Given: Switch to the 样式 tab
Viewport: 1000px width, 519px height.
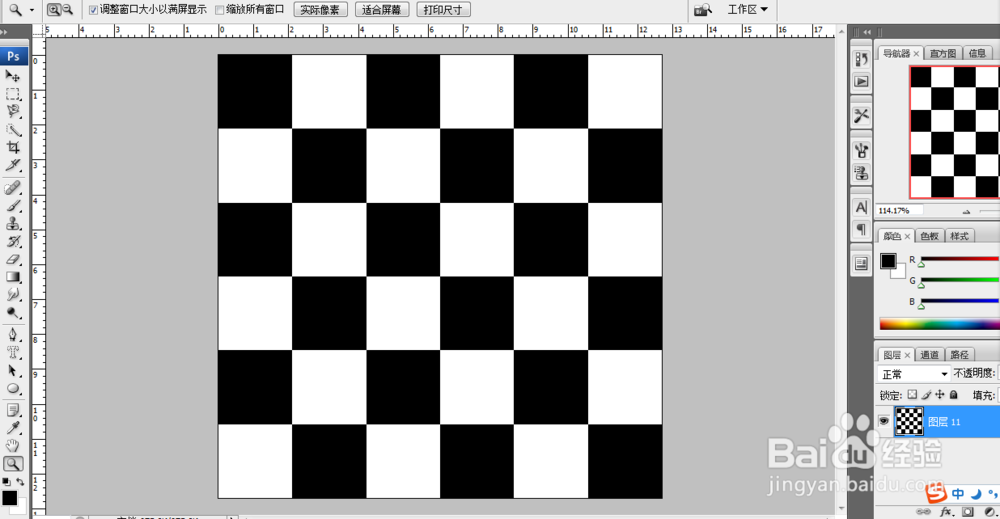Looking at the screenshot, I should click(x=959, y=236).
